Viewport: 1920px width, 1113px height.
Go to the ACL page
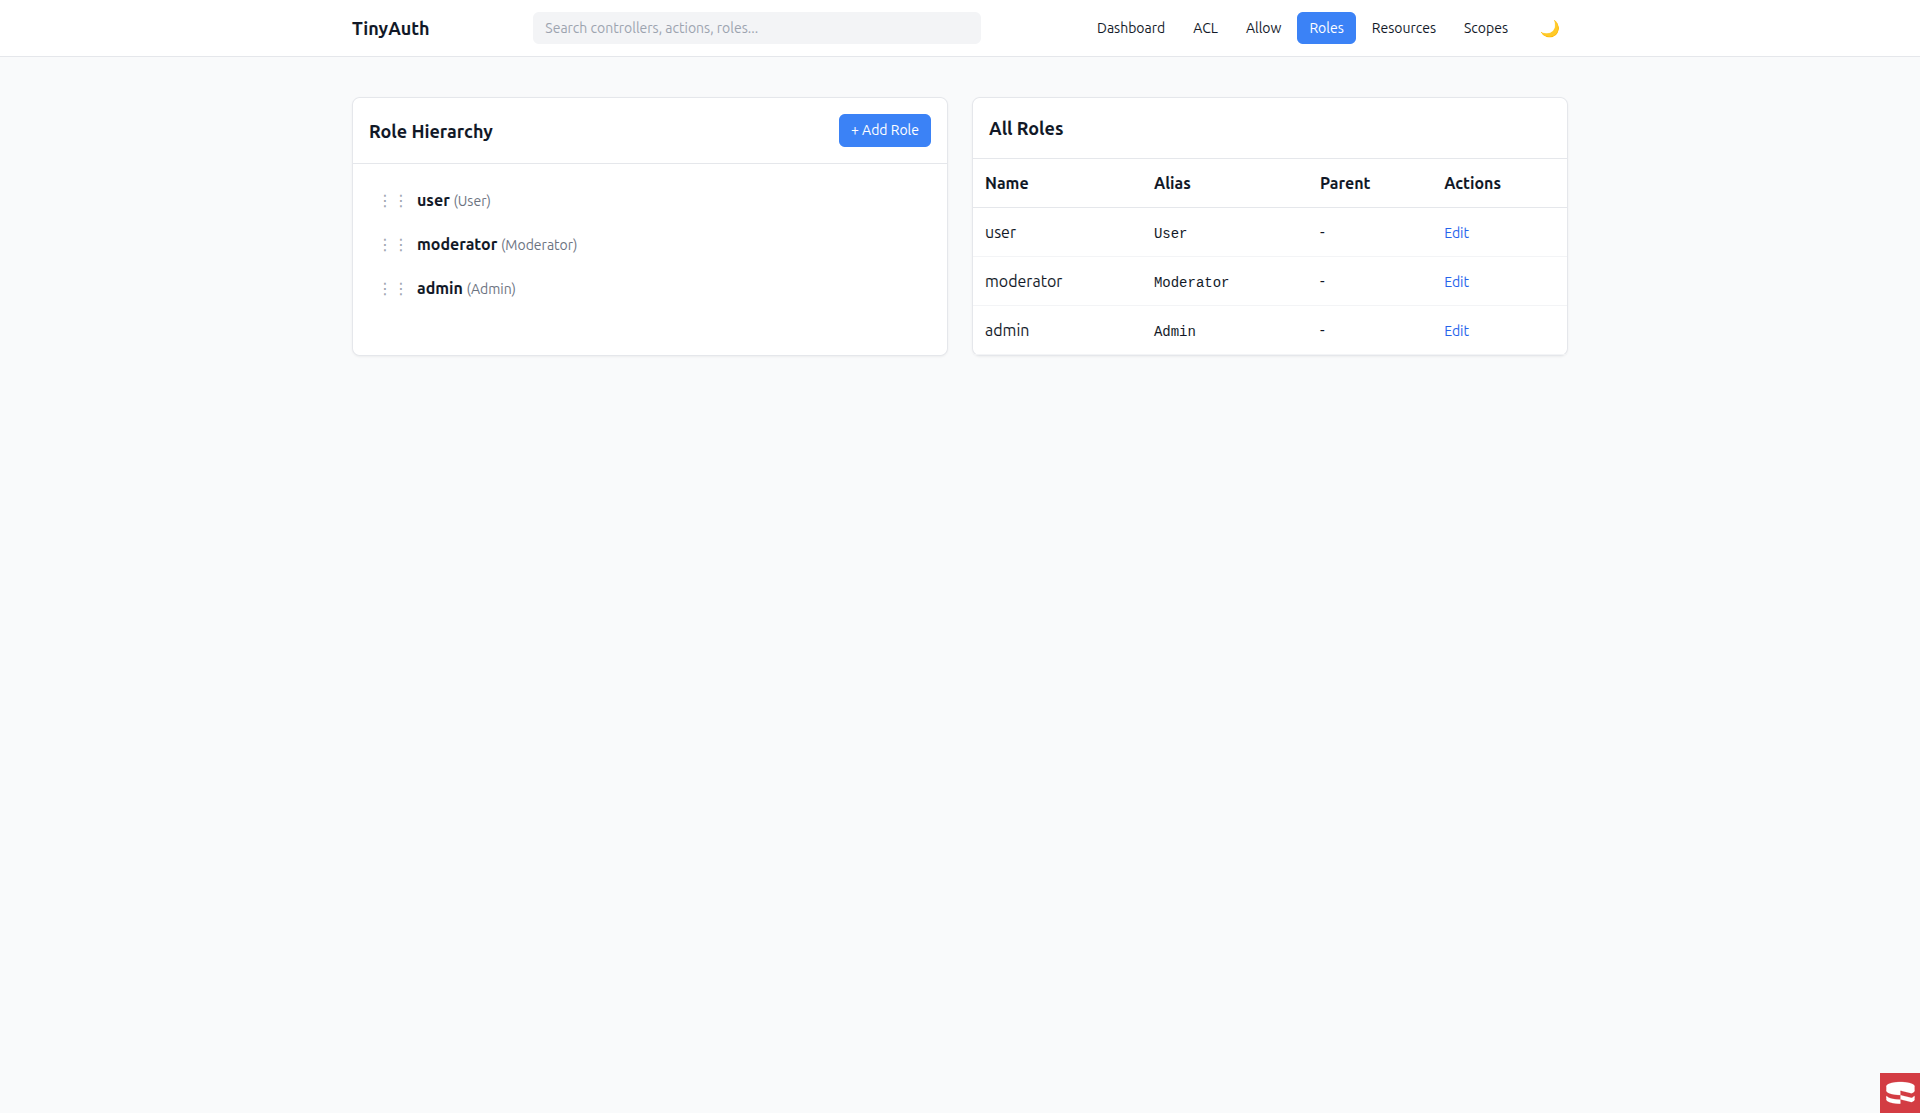pyautogui.click(x=1205, y=28)
